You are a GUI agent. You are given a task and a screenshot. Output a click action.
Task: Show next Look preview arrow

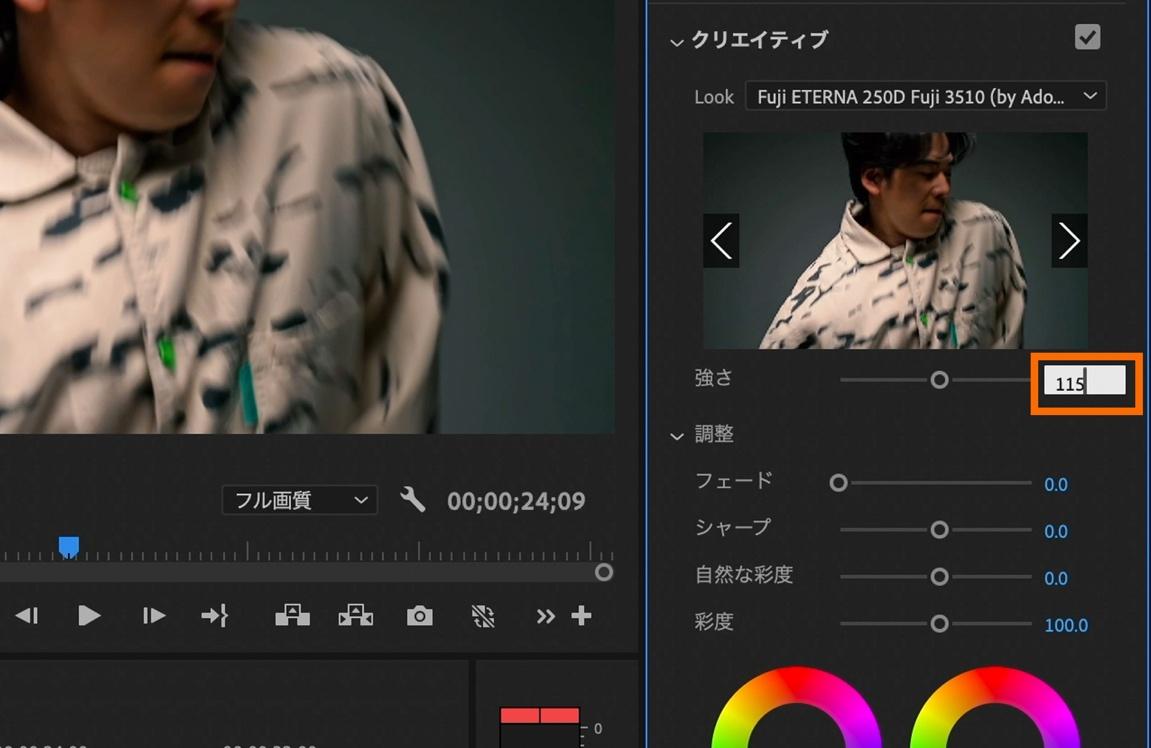click(1070, 241)
